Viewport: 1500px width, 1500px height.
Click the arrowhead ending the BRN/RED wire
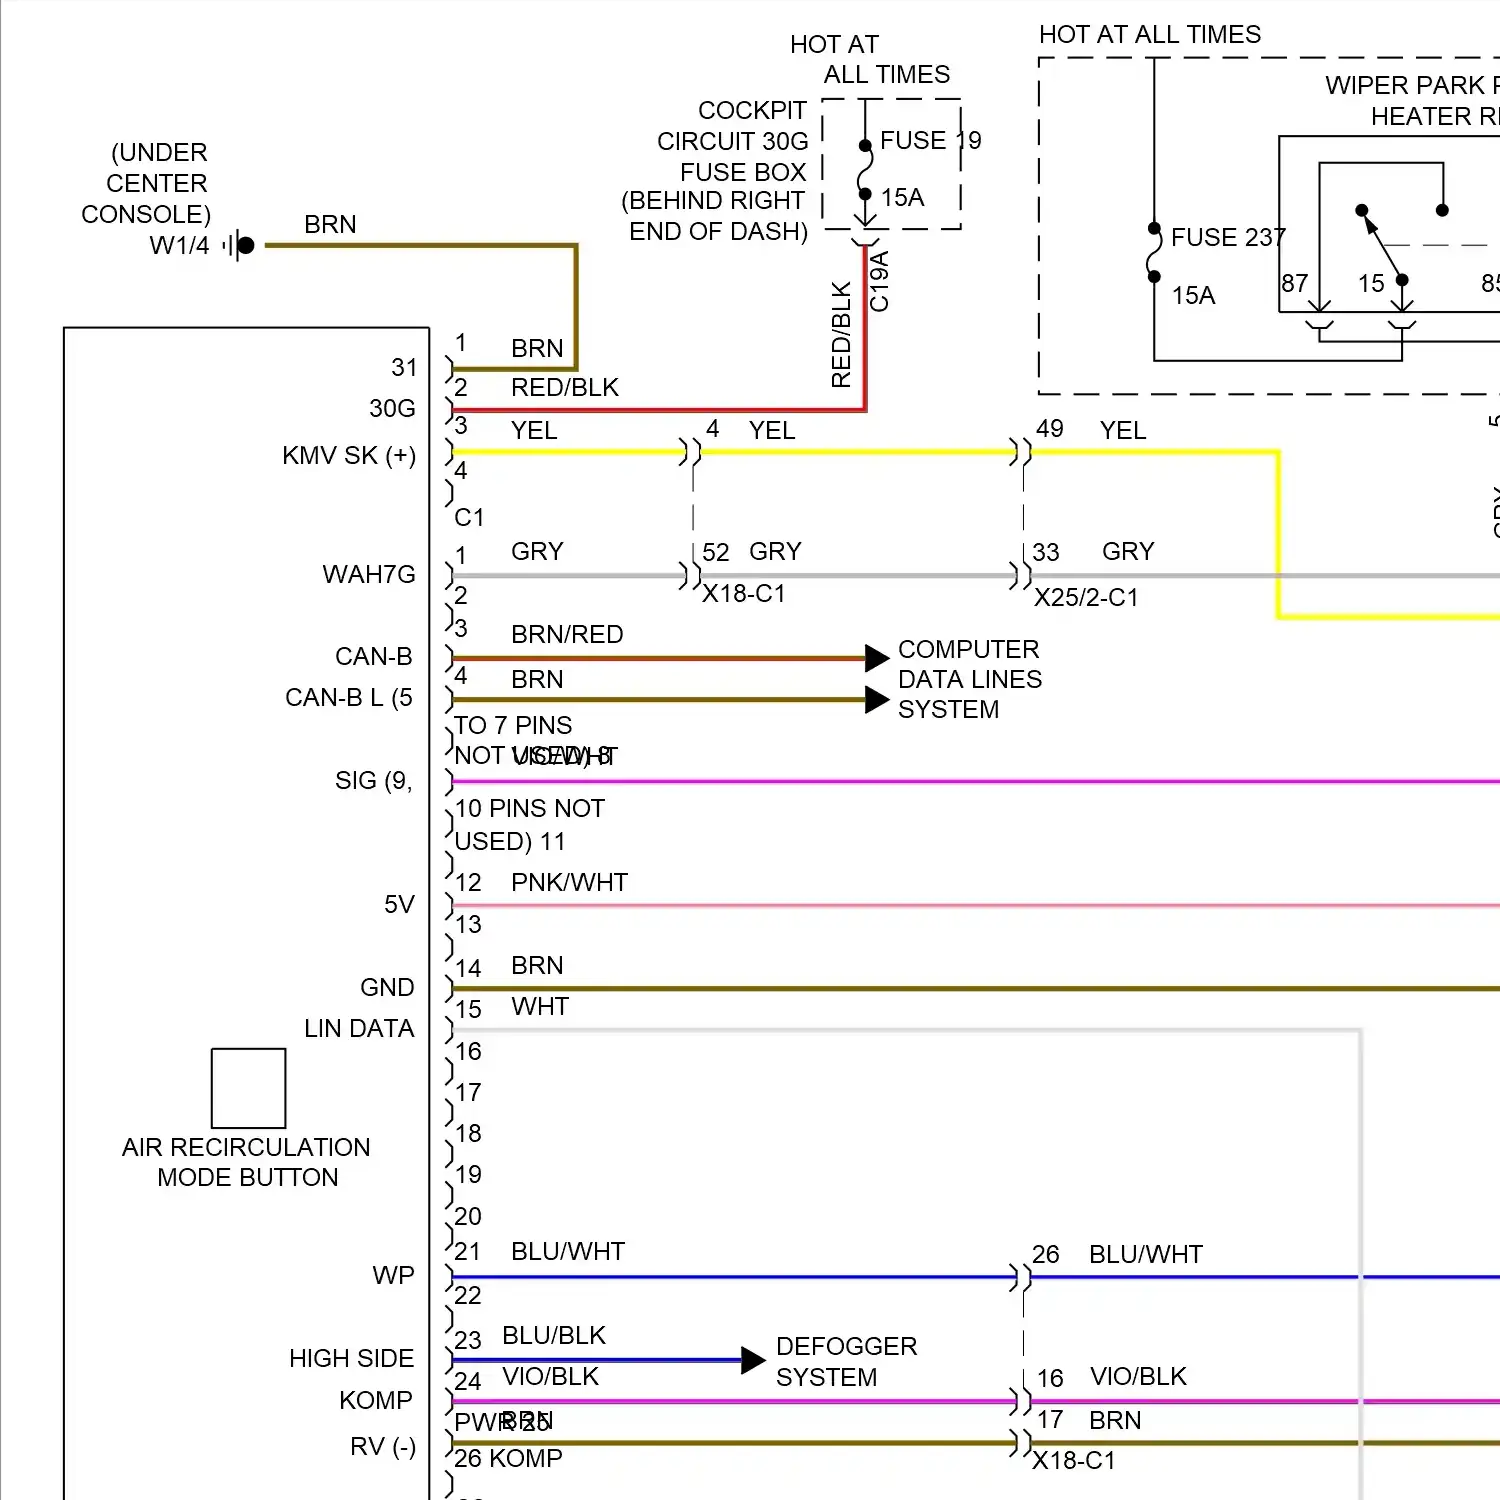(x=877, y=658)
